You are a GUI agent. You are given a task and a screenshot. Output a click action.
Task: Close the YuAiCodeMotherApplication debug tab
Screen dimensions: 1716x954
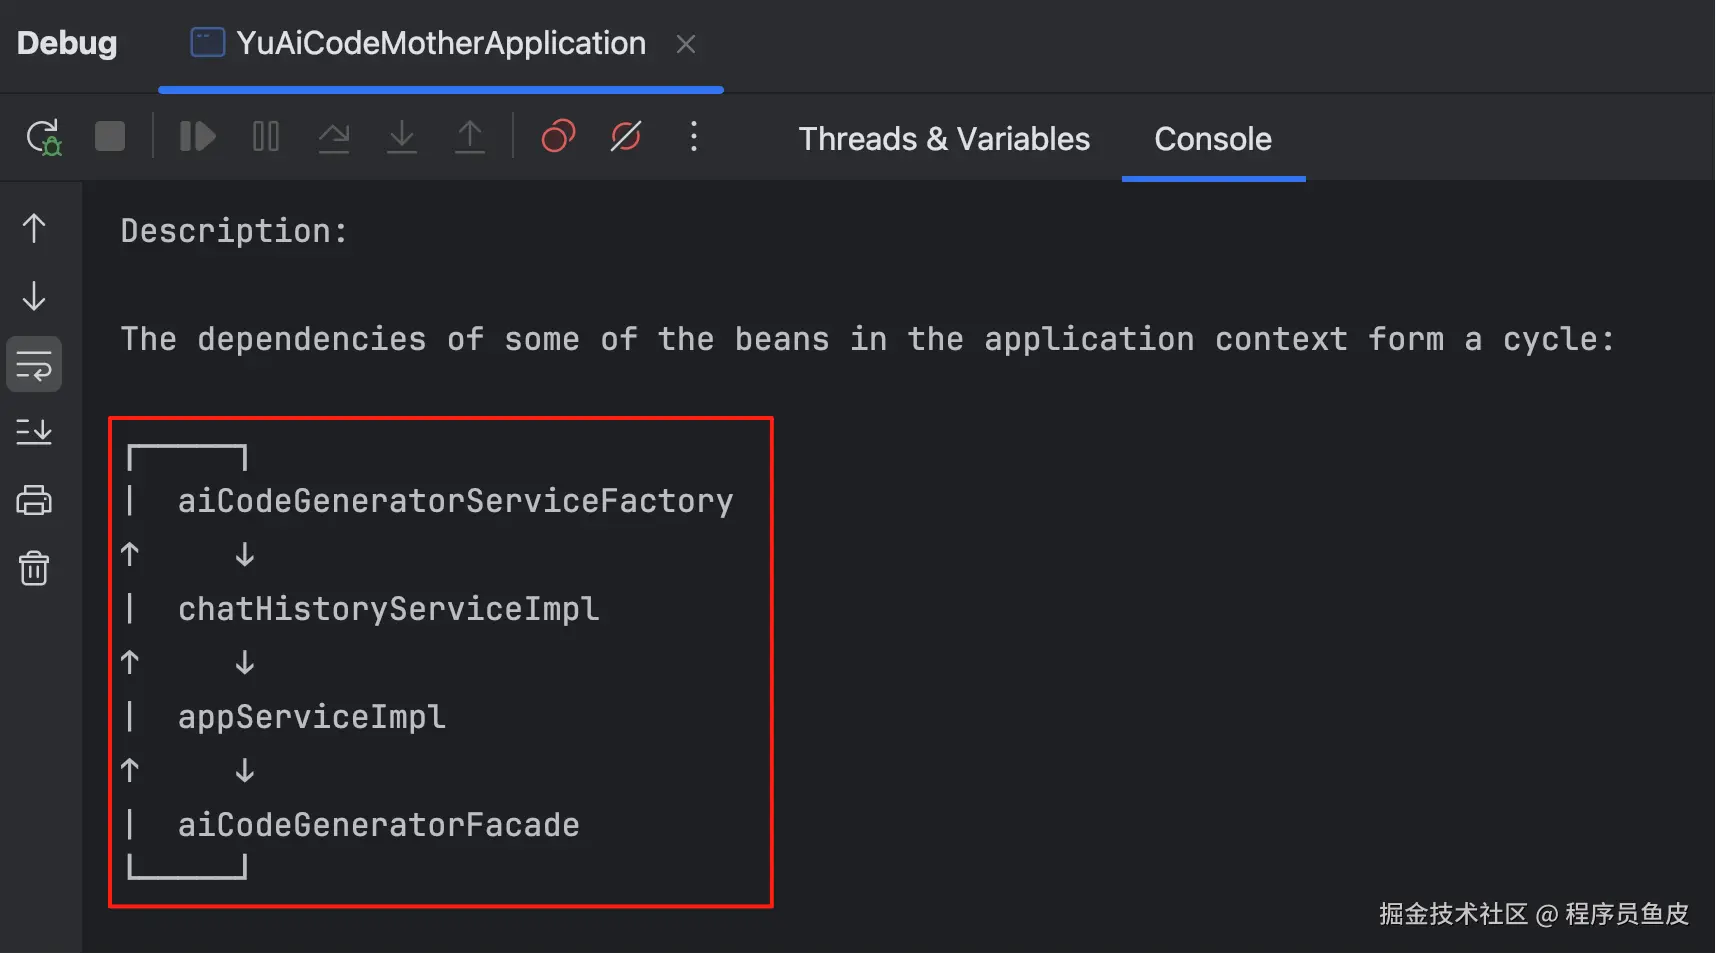(x=685, y=44)
